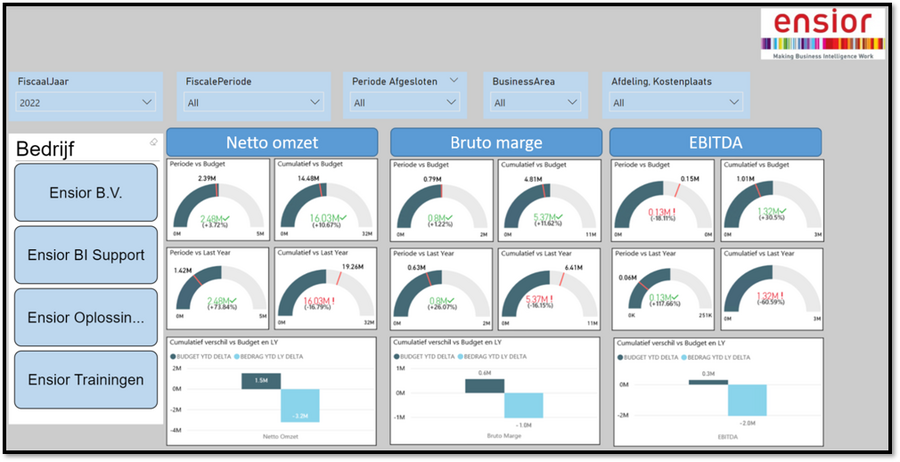Click the dark 0.3M bar in EBITDA chart
Viewport: 900px width, 462px height.
tap(708, 382)
